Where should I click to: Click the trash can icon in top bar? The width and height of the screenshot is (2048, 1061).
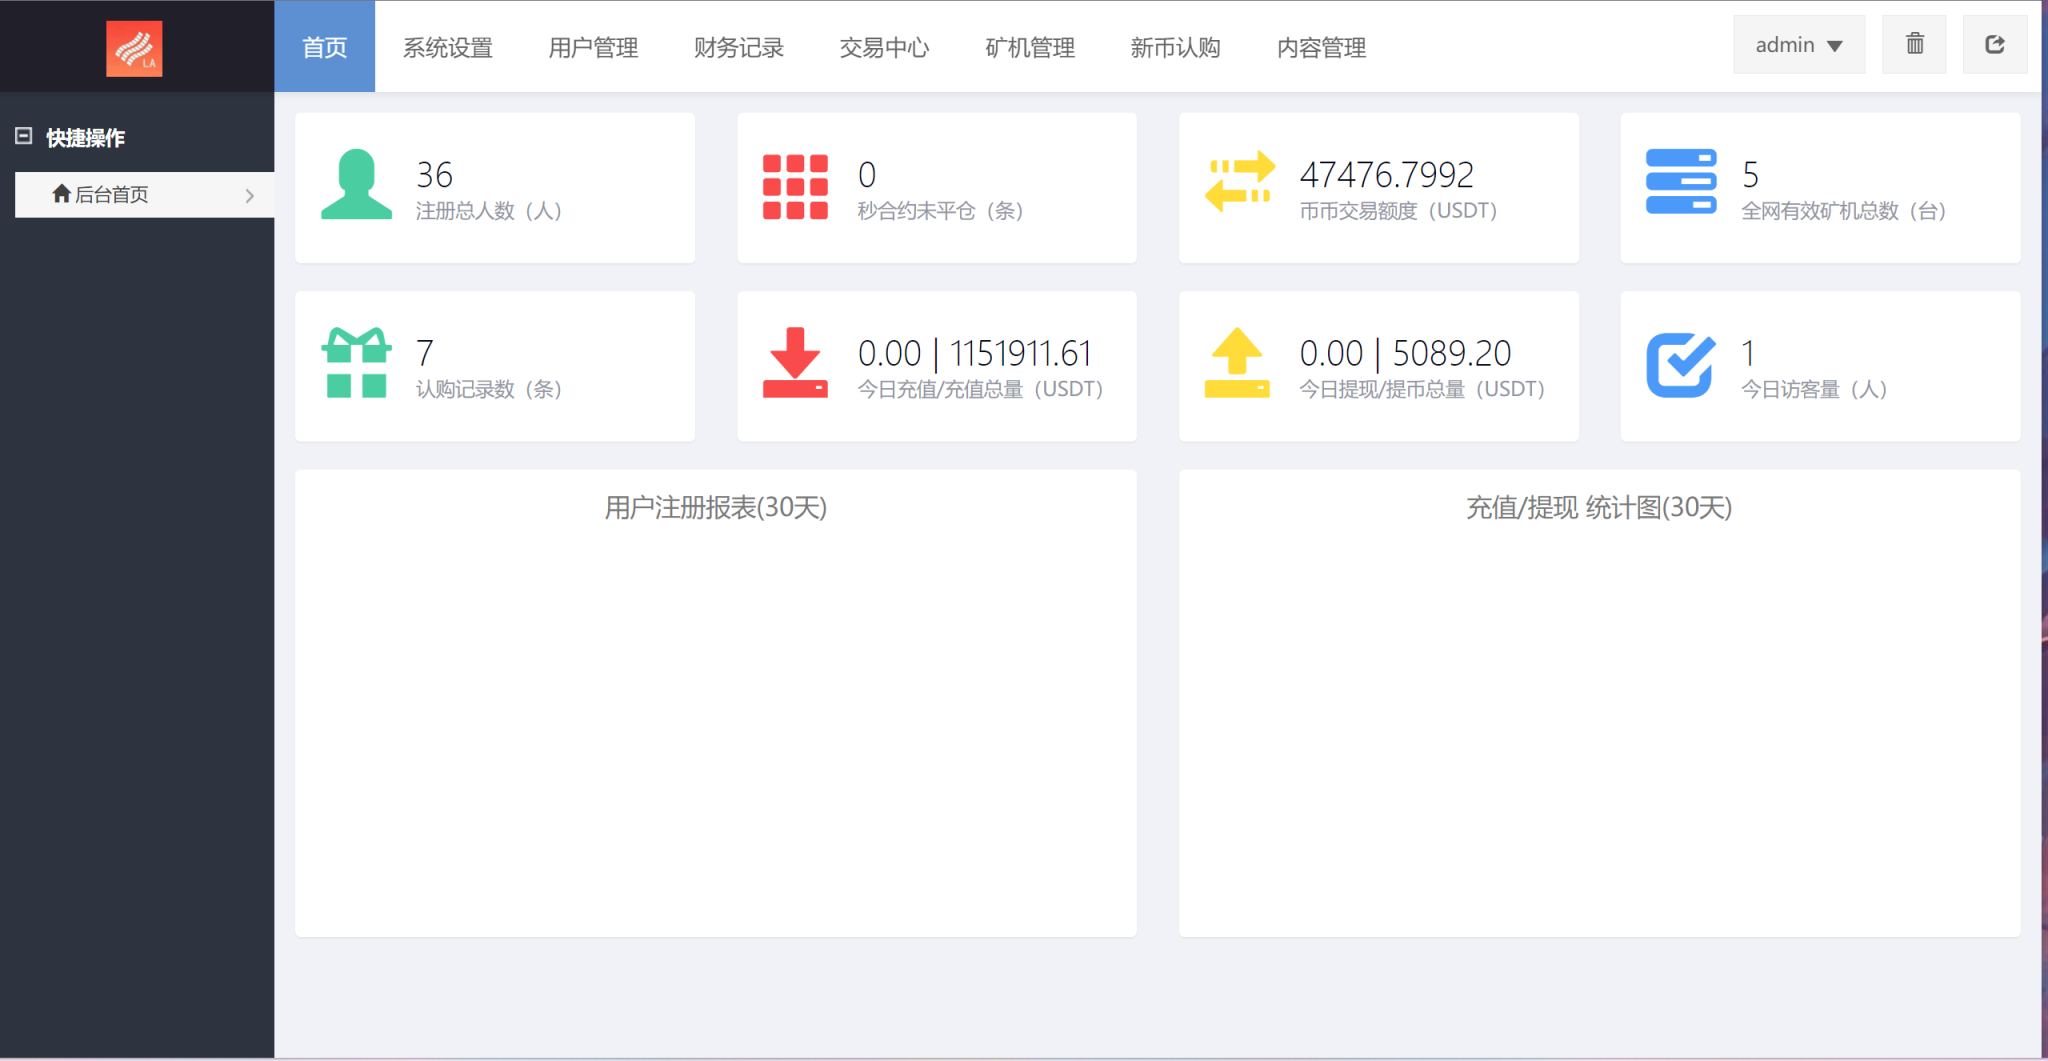coord(1914,44)
